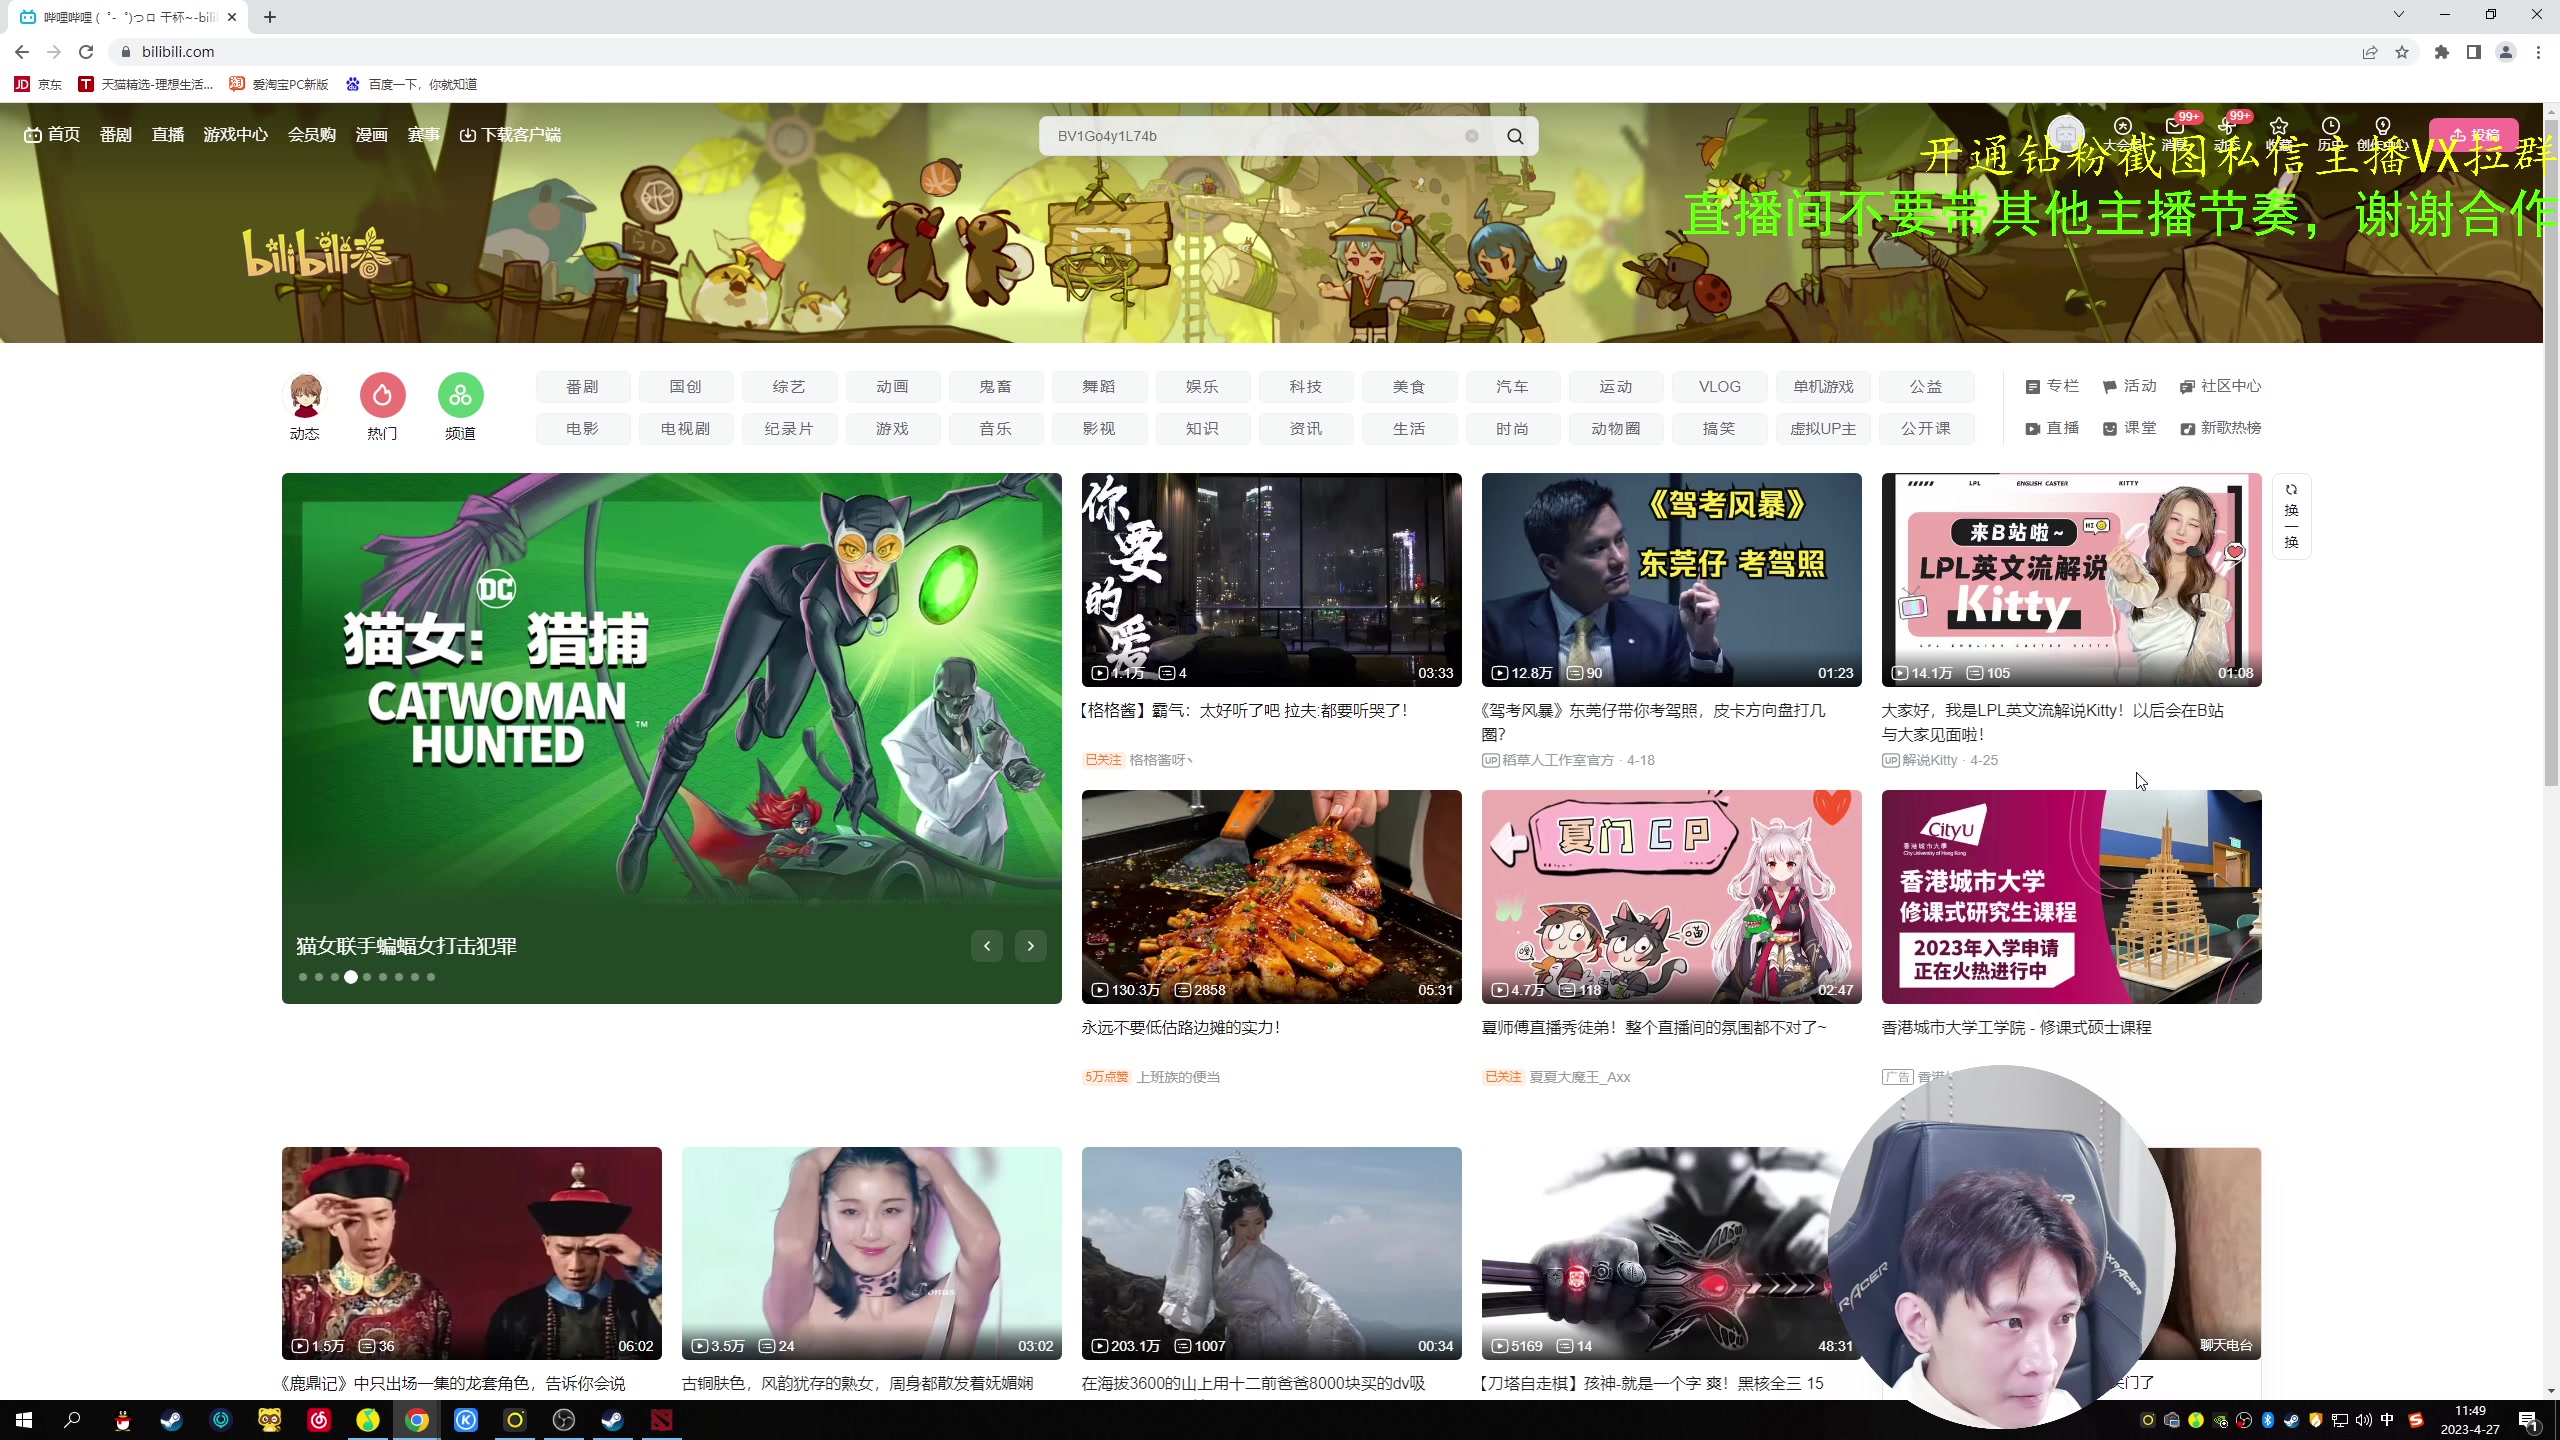2560x1440 pixels.
Task: Open a new Chrome tab with plus button
Action: click(x=270, y=17)
